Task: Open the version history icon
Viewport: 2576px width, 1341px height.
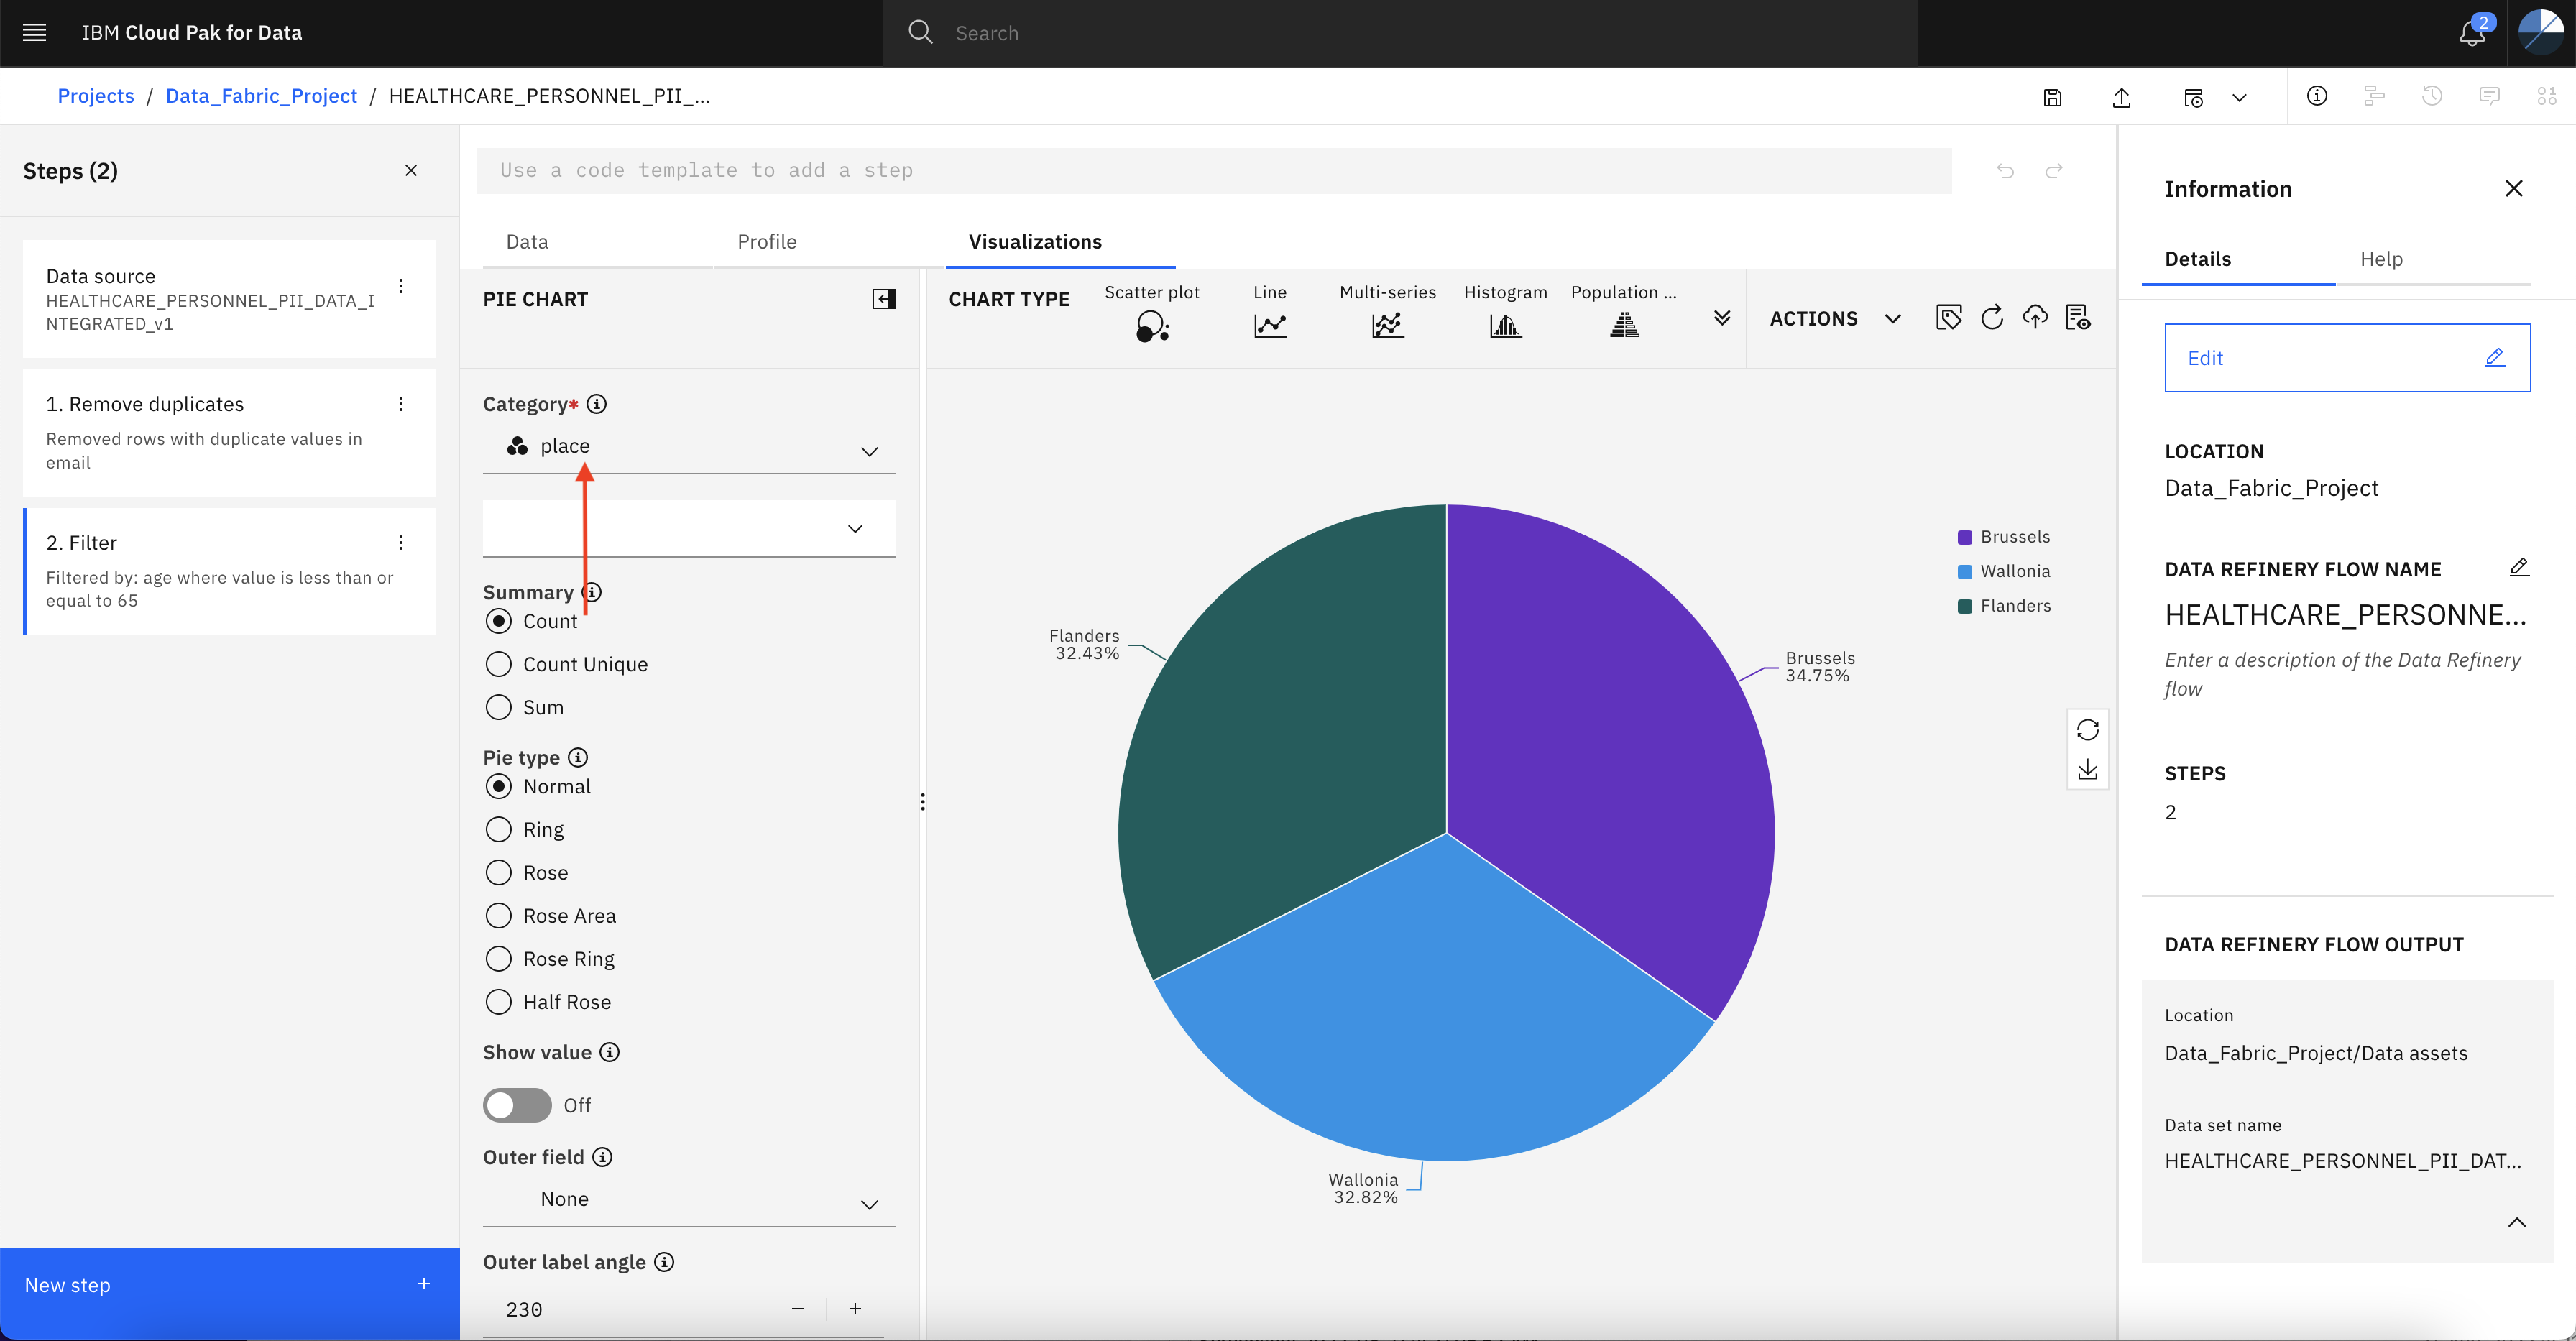Action: 2432,96
